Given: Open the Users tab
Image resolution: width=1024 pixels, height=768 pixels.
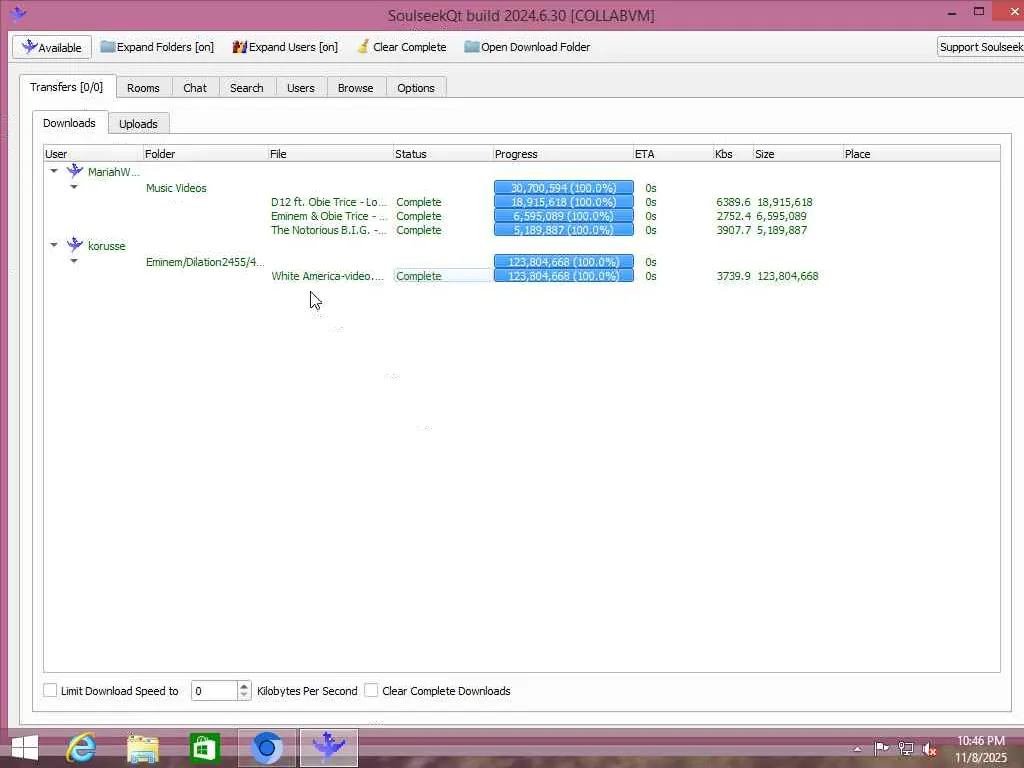Looking at the screenshot, I should [x=300, y=88].
